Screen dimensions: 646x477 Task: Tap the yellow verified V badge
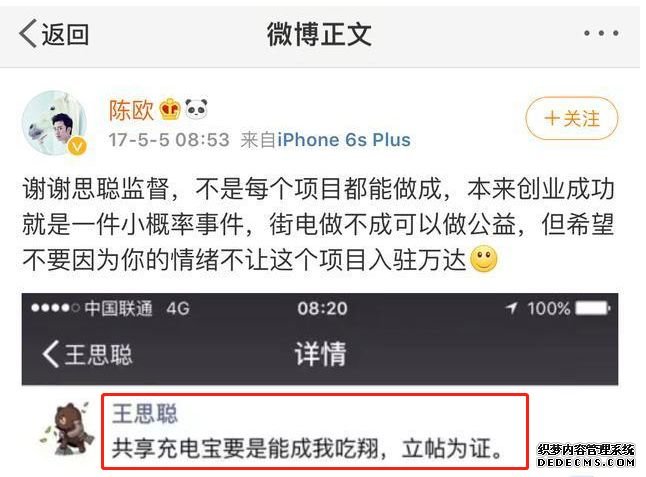77,146
